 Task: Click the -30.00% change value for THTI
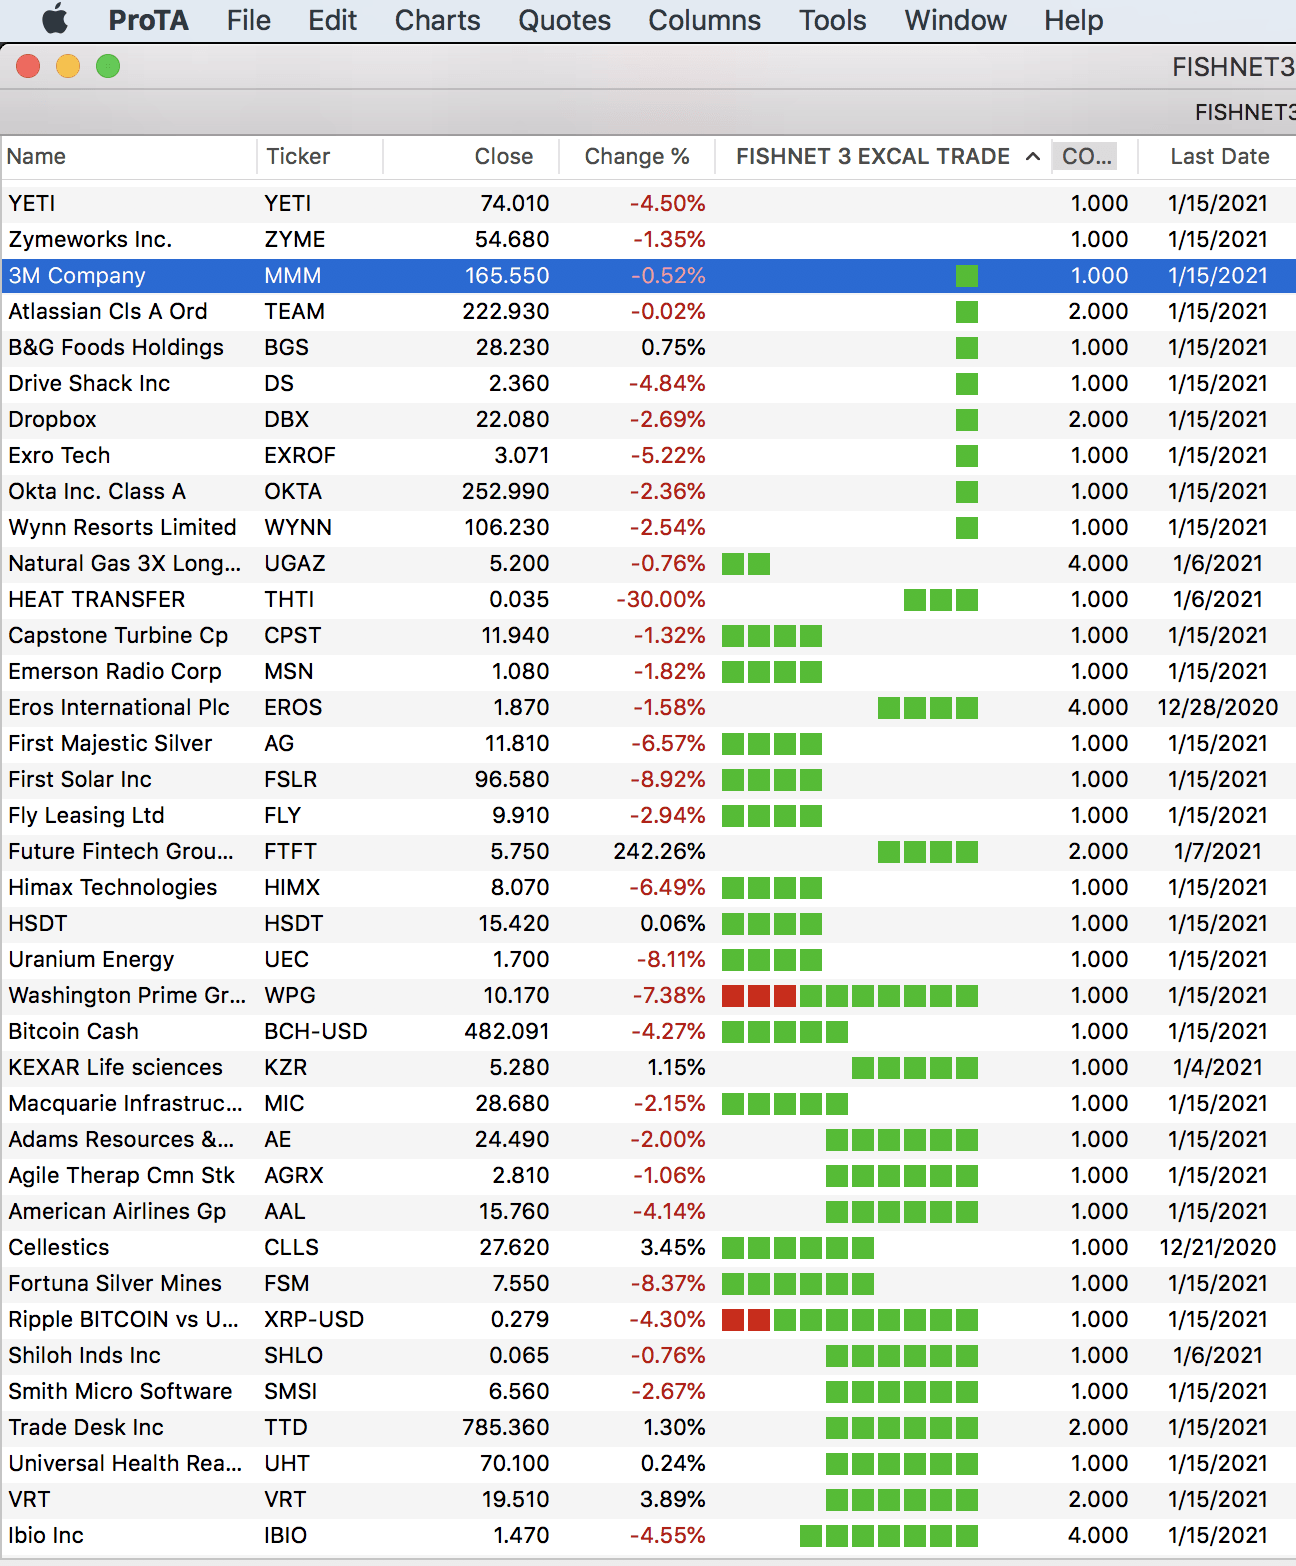coord(660,599)
